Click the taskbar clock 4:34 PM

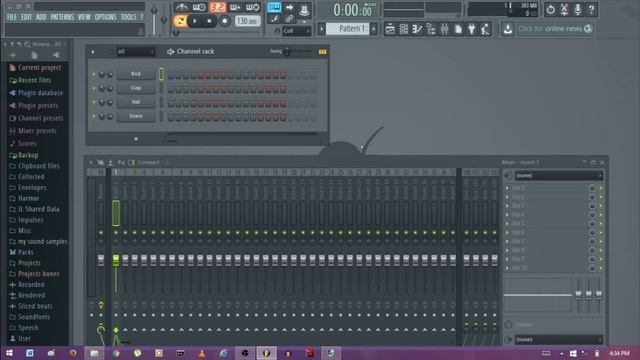(x=619, y=353)
